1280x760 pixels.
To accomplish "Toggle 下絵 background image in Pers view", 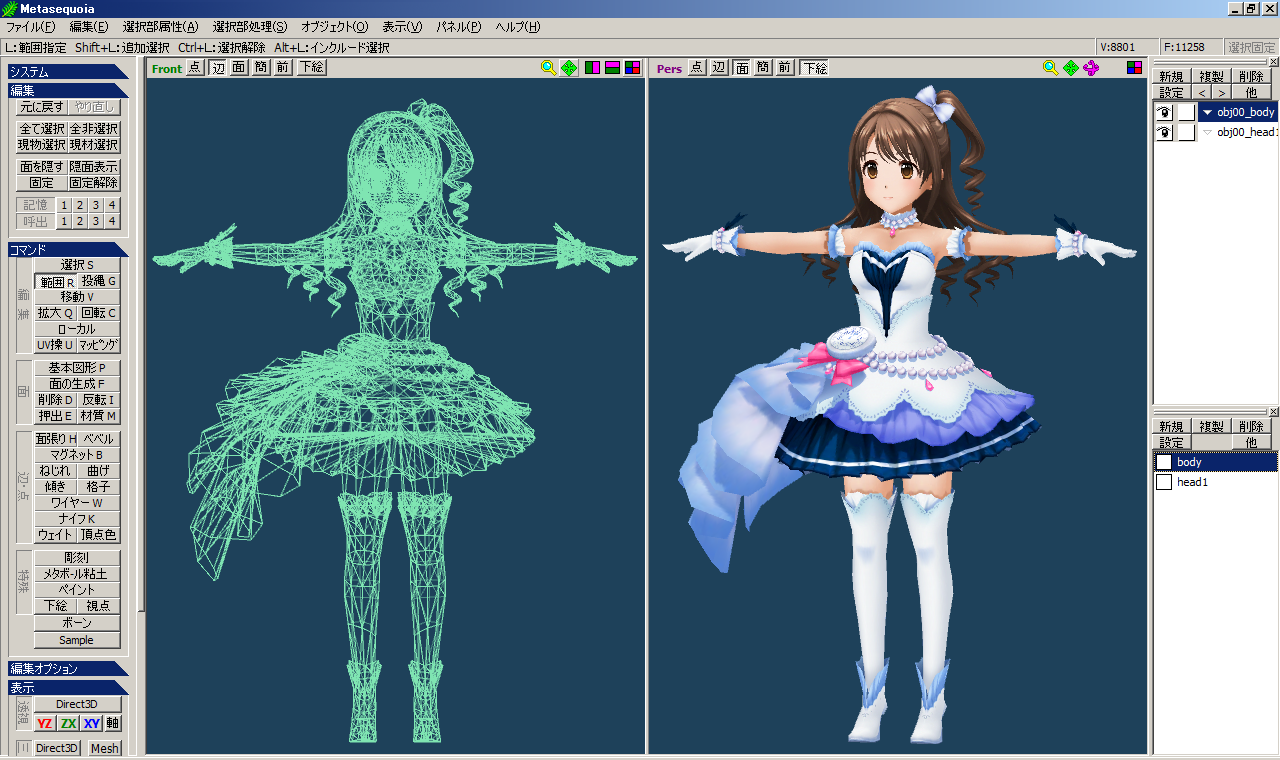I will 814,68.
